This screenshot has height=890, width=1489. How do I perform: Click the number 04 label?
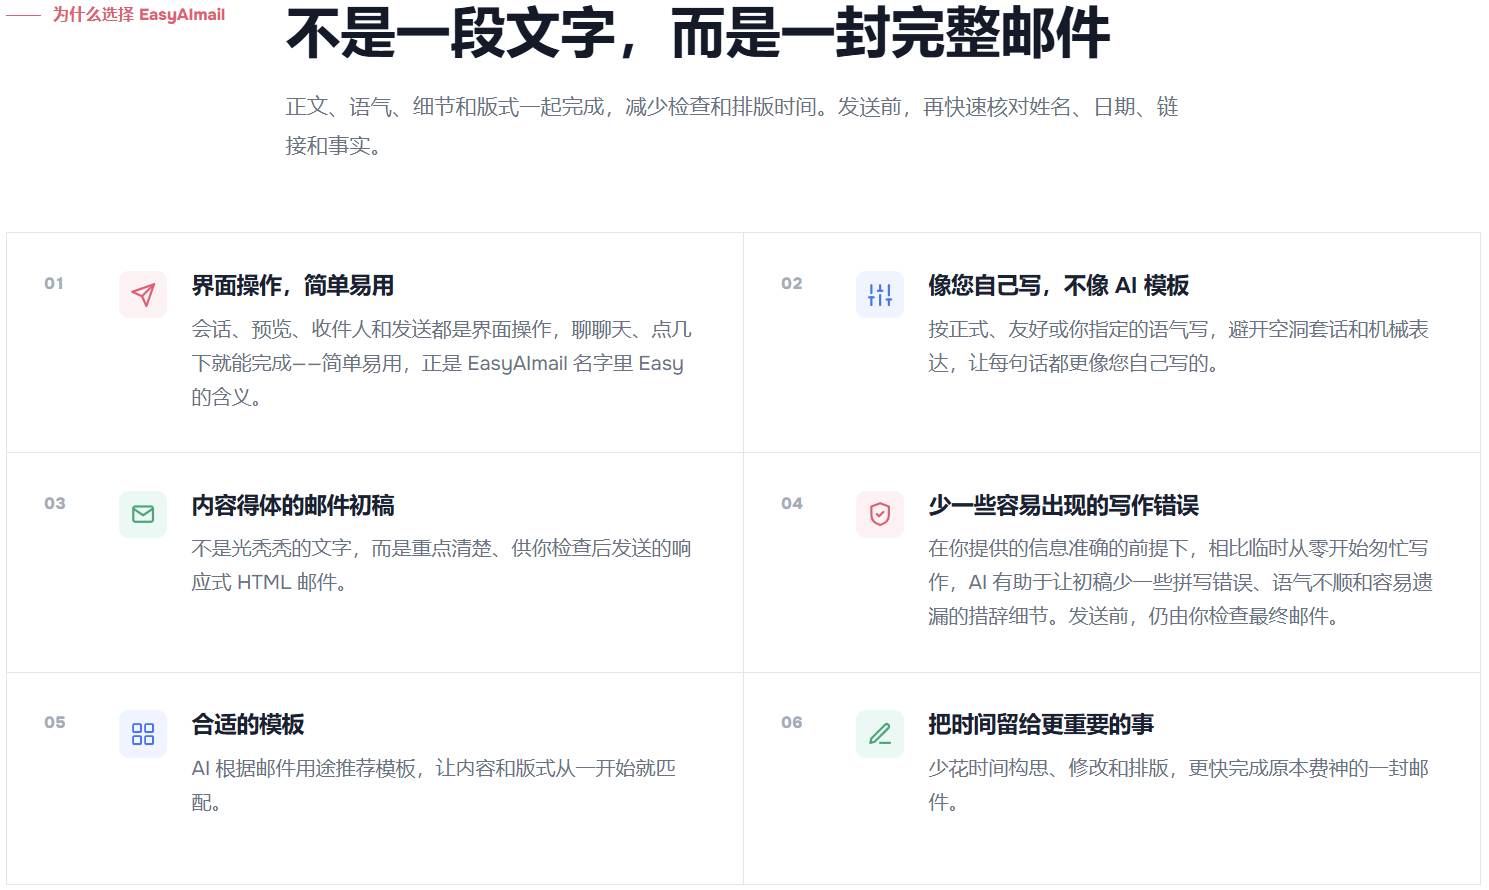tap(791, 504)
